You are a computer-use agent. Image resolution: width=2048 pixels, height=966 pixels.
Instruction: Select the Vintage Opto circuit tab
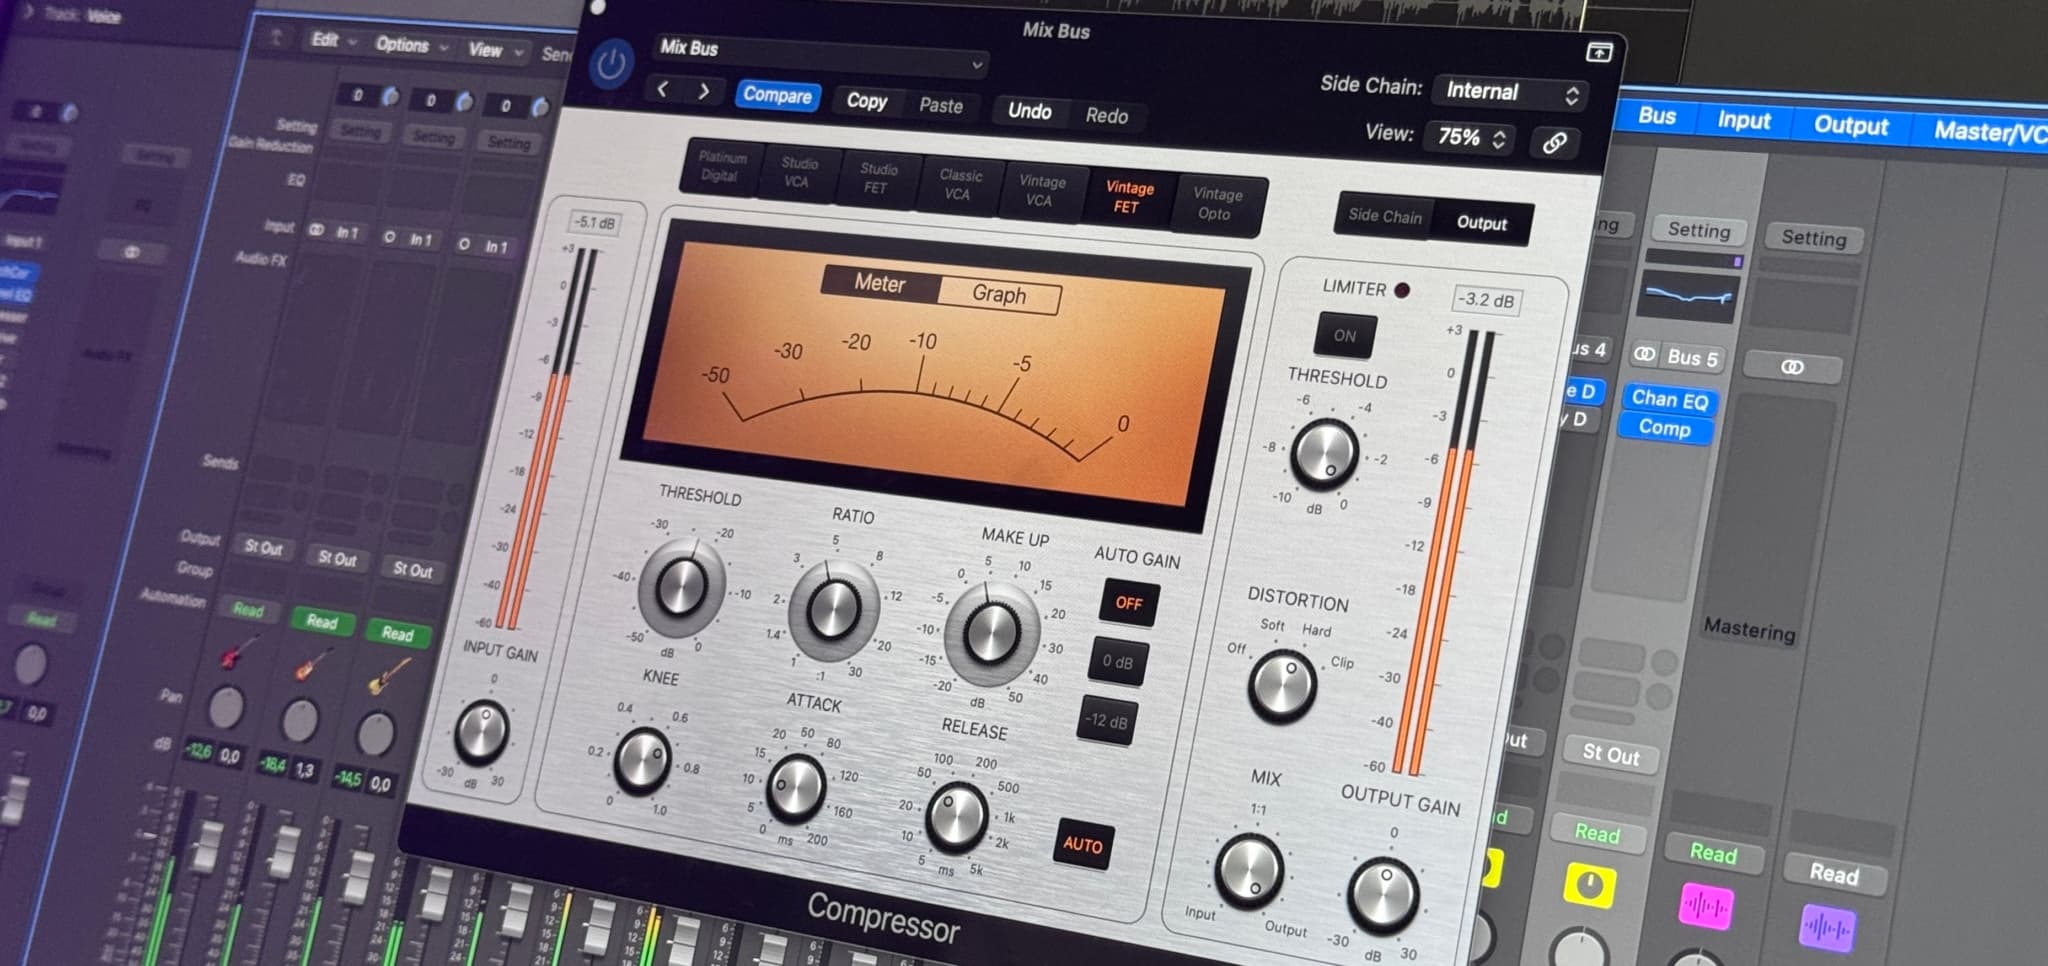point(1217,203)
